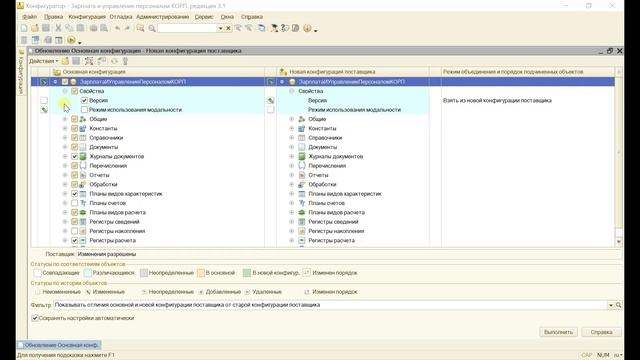Viewport: 640px width, 360px height.
Task: Click the toolbar search input field
Action: (x=187, y=28)
